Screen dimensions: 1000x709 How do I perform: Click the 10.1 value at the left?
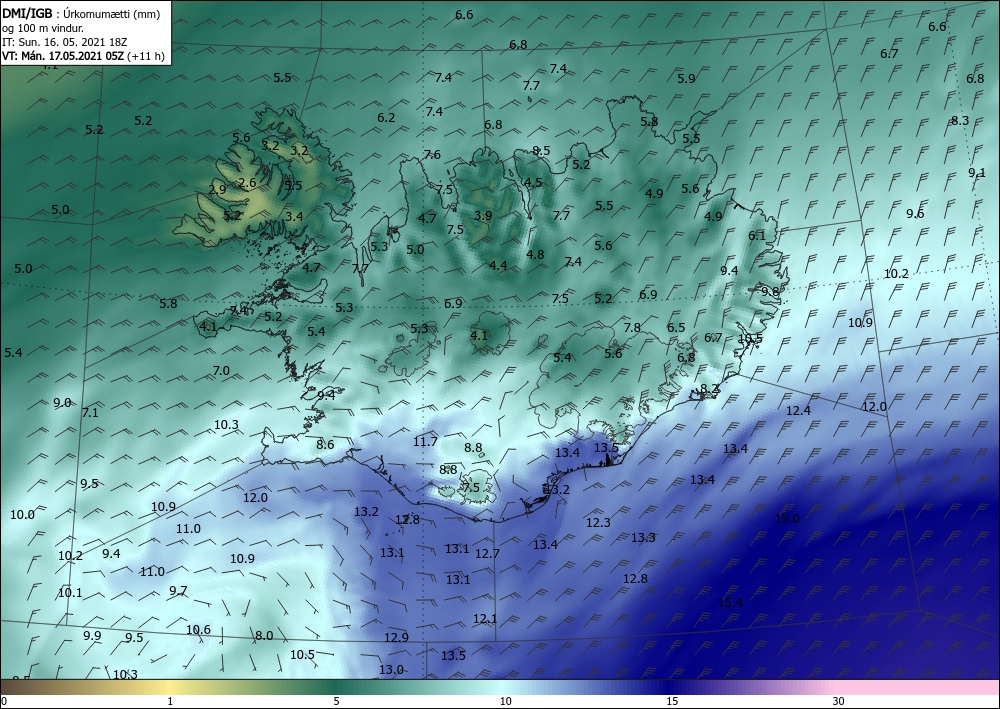[x=70, y=593]
